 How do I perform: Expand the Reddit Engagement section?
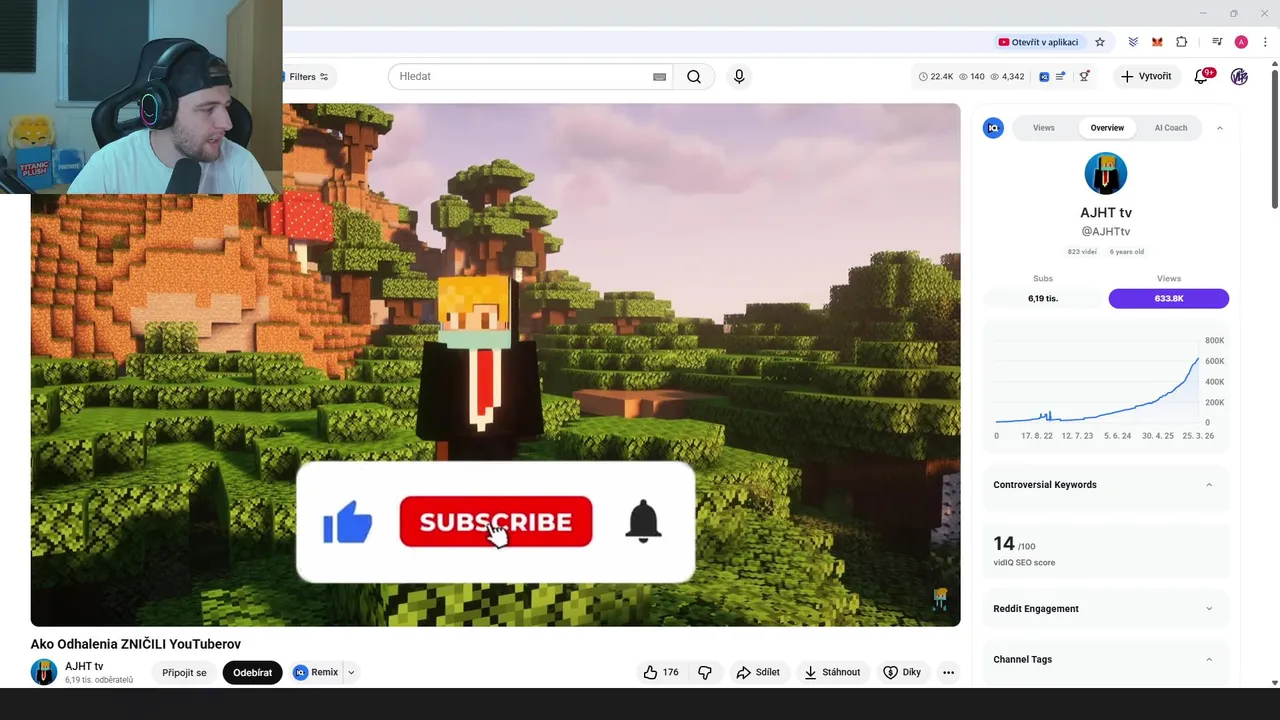(x=1209, y=609)
